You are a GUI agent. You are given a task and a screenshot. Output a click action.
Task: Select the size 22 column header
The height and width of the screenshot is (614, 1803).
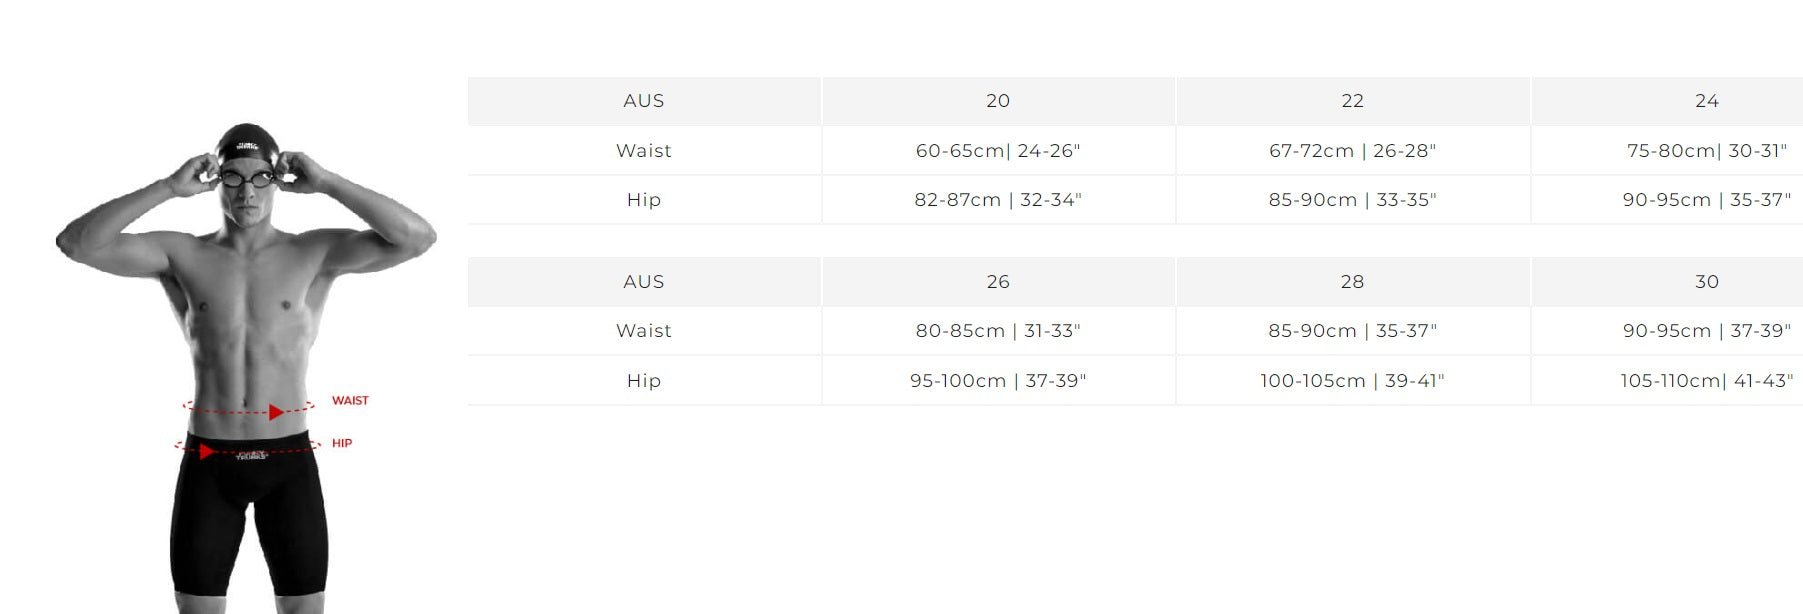tap(1352, 101)
